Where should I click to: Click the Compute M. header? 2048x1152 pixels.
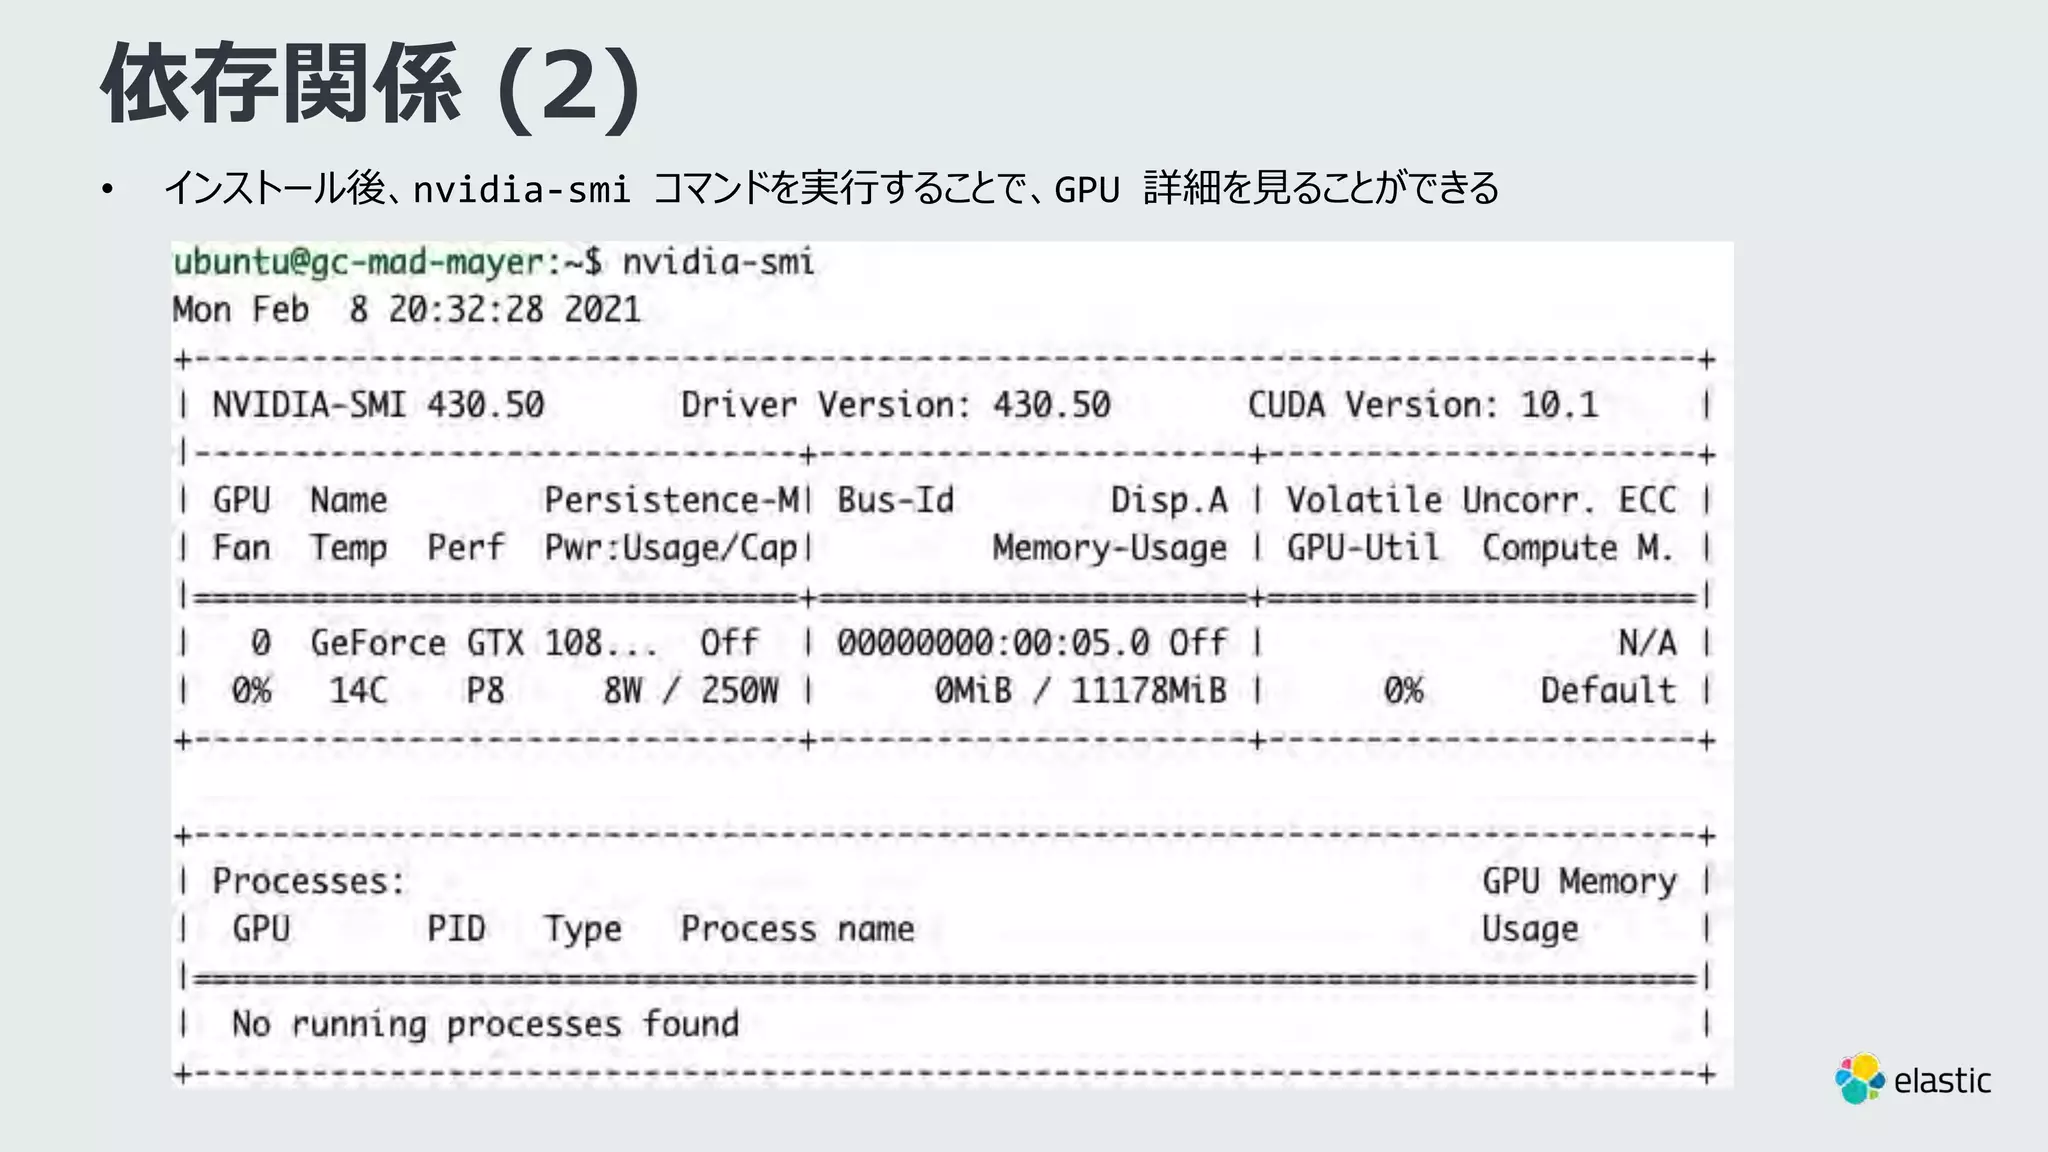(1578, 548)
